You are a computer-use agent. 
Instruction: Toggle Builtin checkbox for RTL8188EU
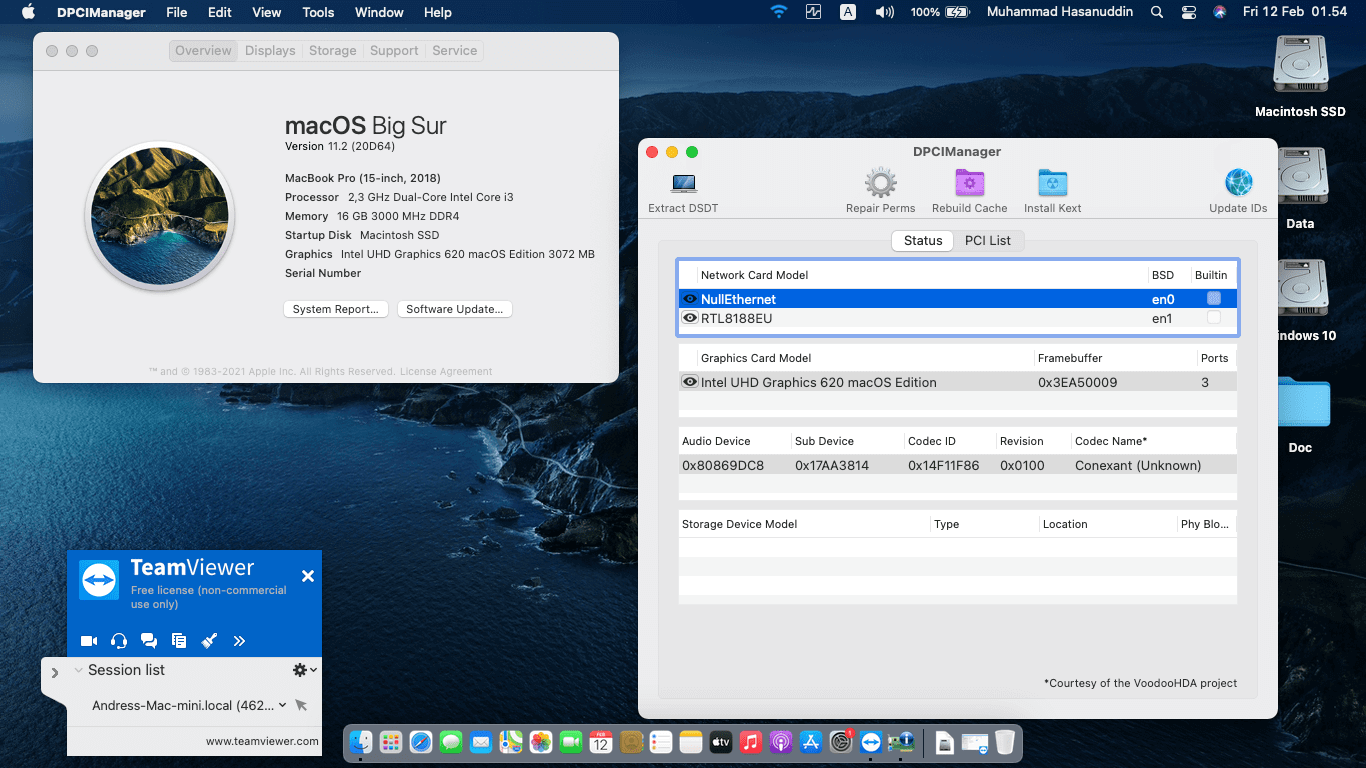coord(1214,317)
